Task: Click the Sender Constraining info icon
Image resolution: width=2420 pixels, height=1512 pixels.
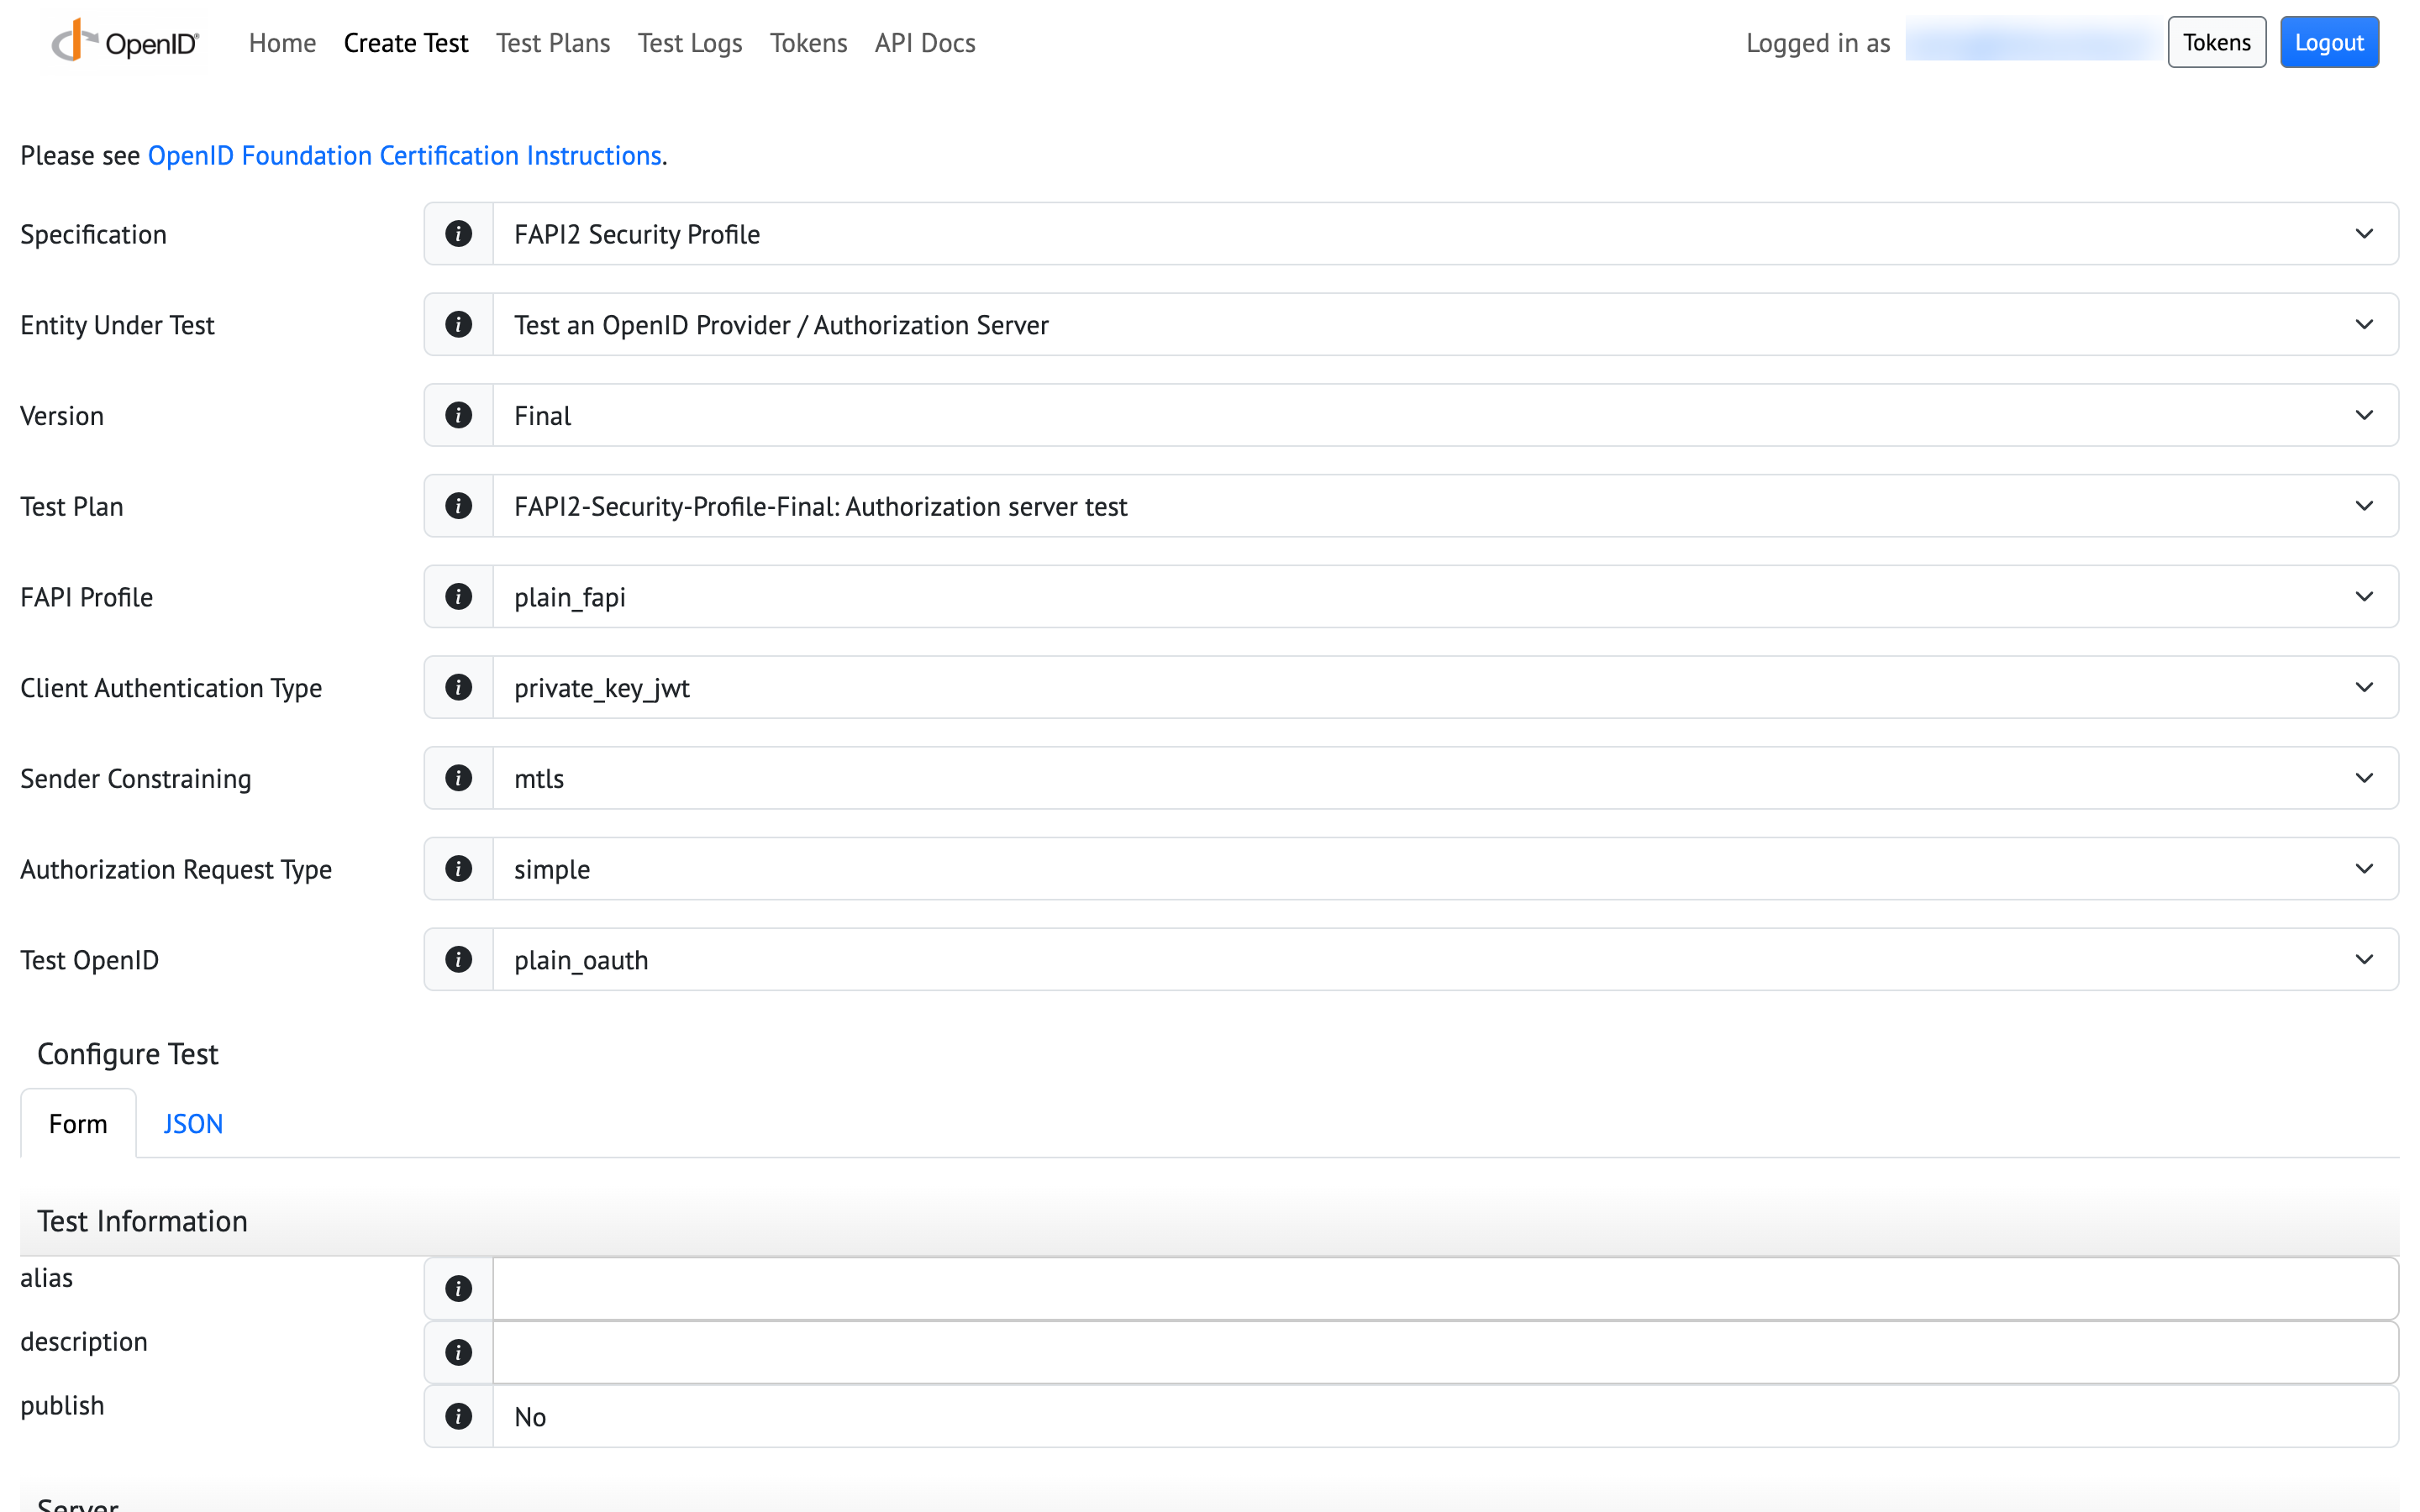Action: click(x=458, y=778)
